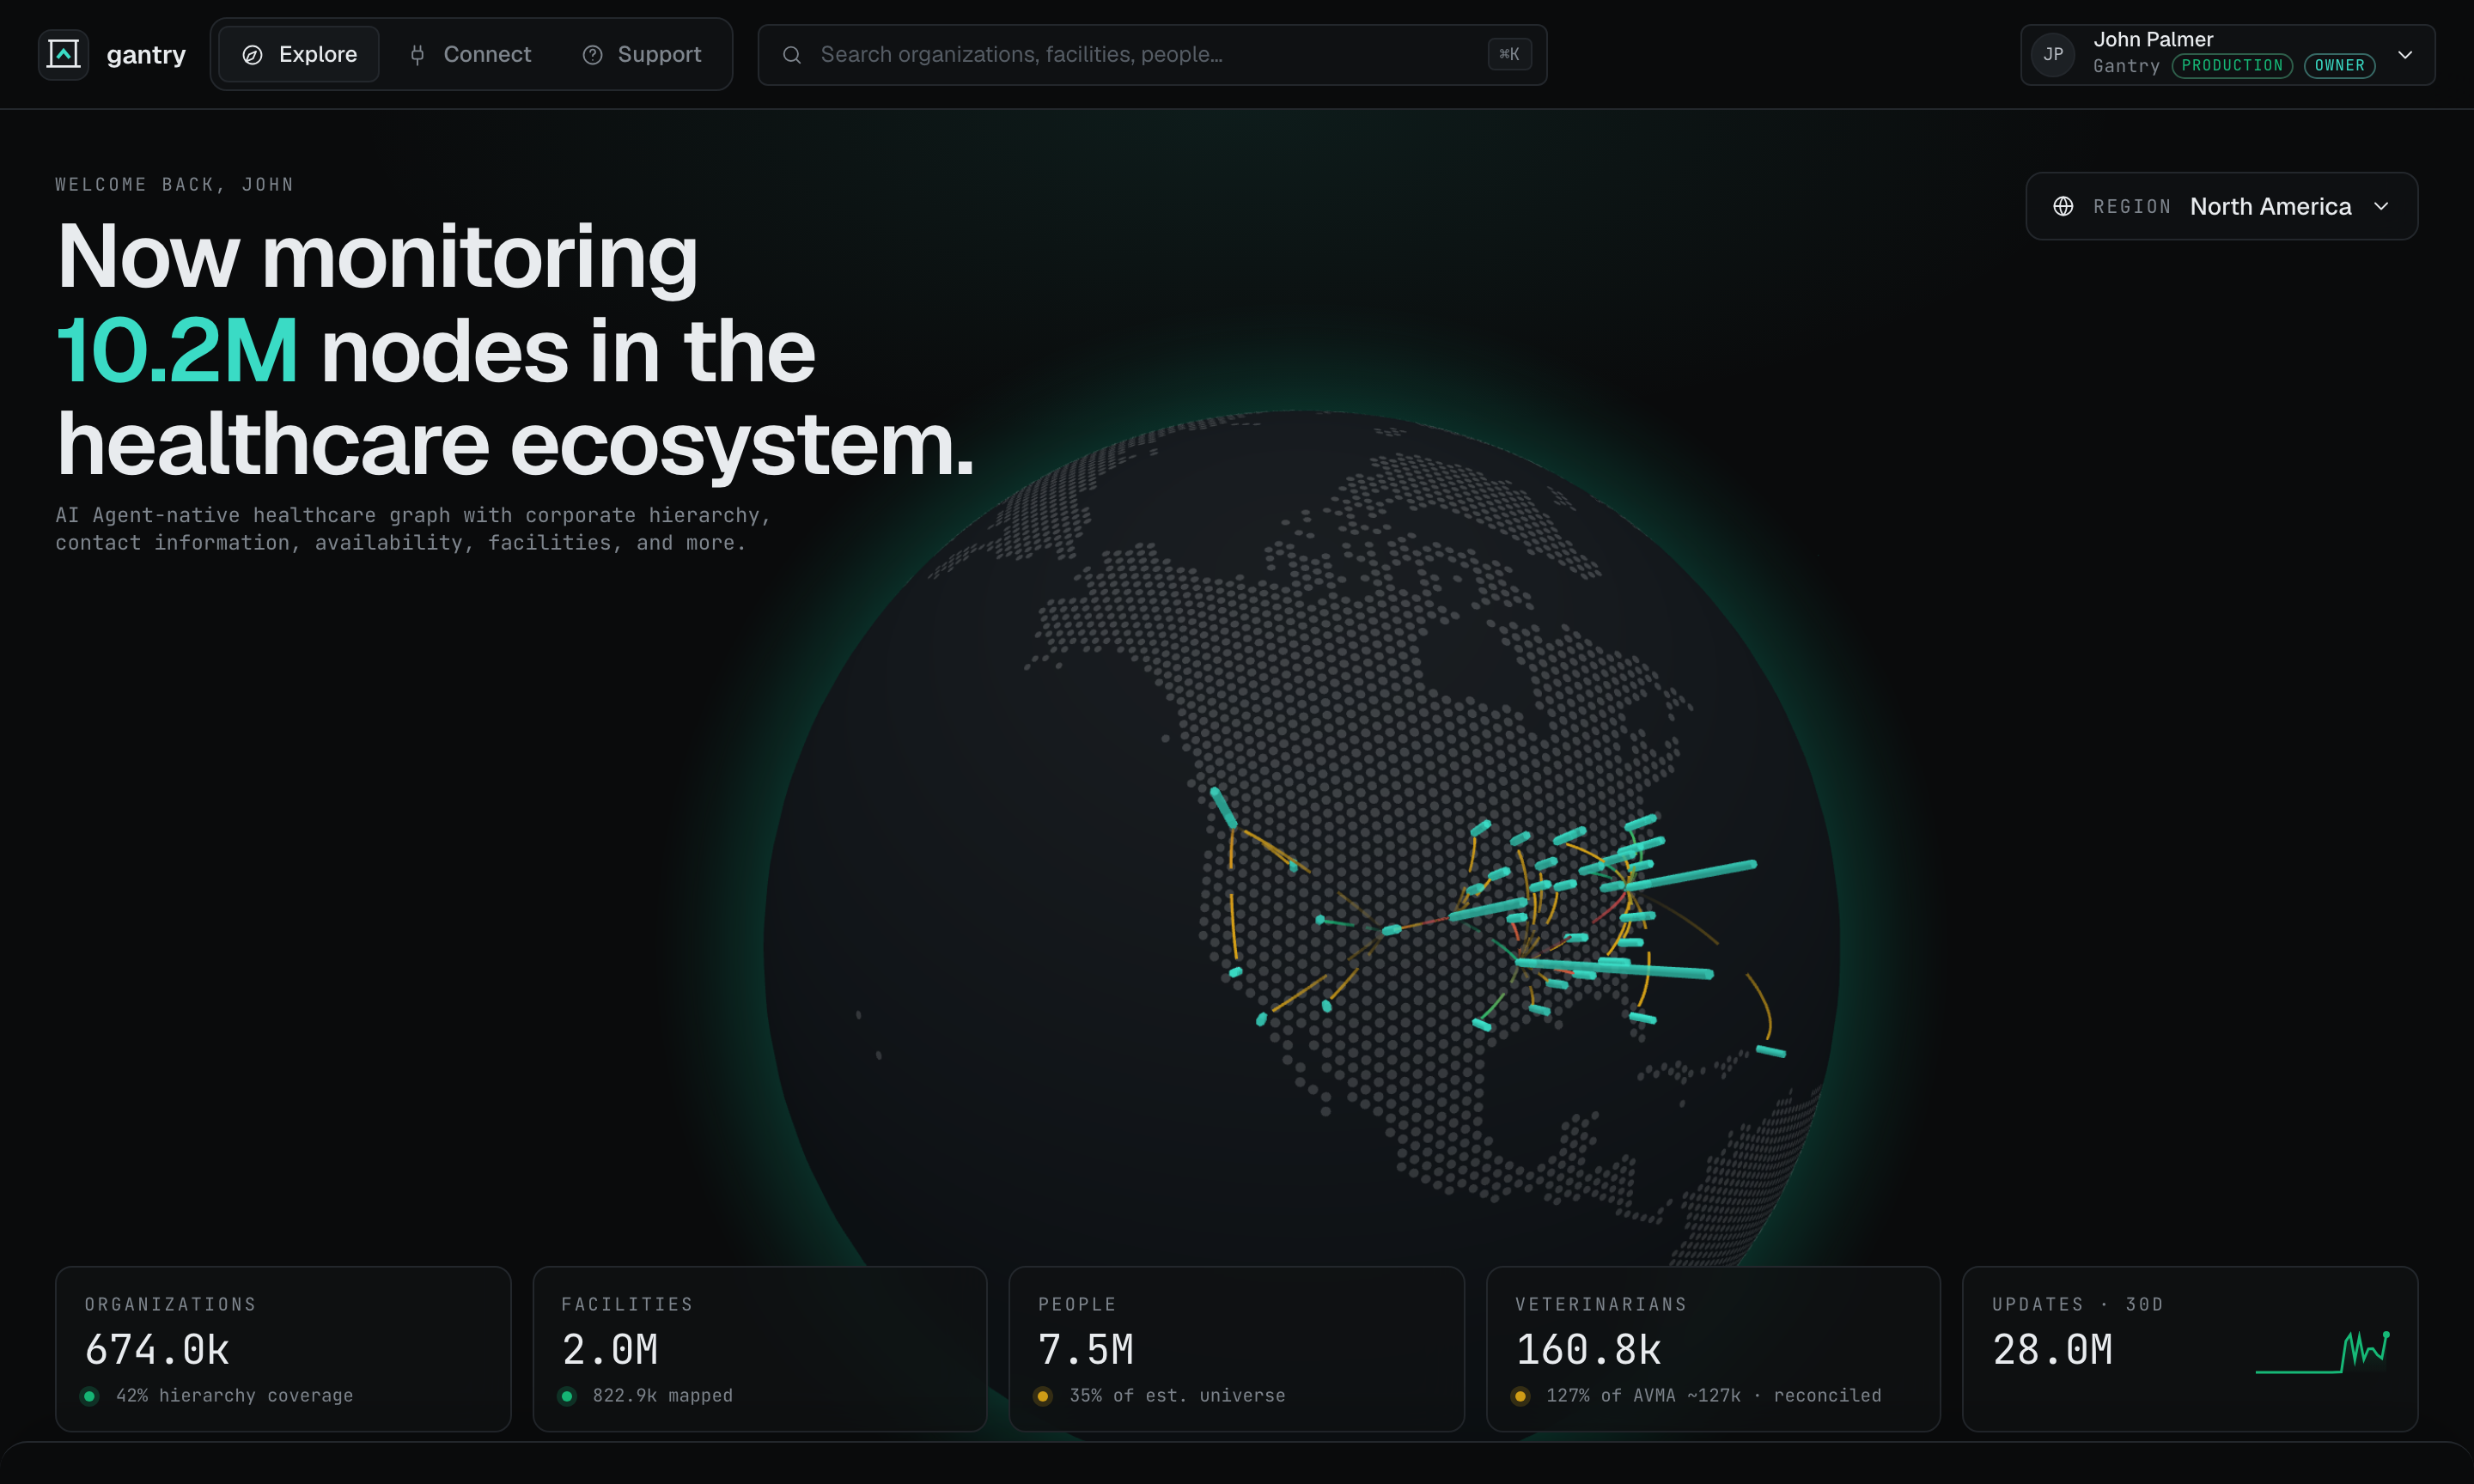Click the 42% hierarchy coverage text

click(x=234, y=1395)
